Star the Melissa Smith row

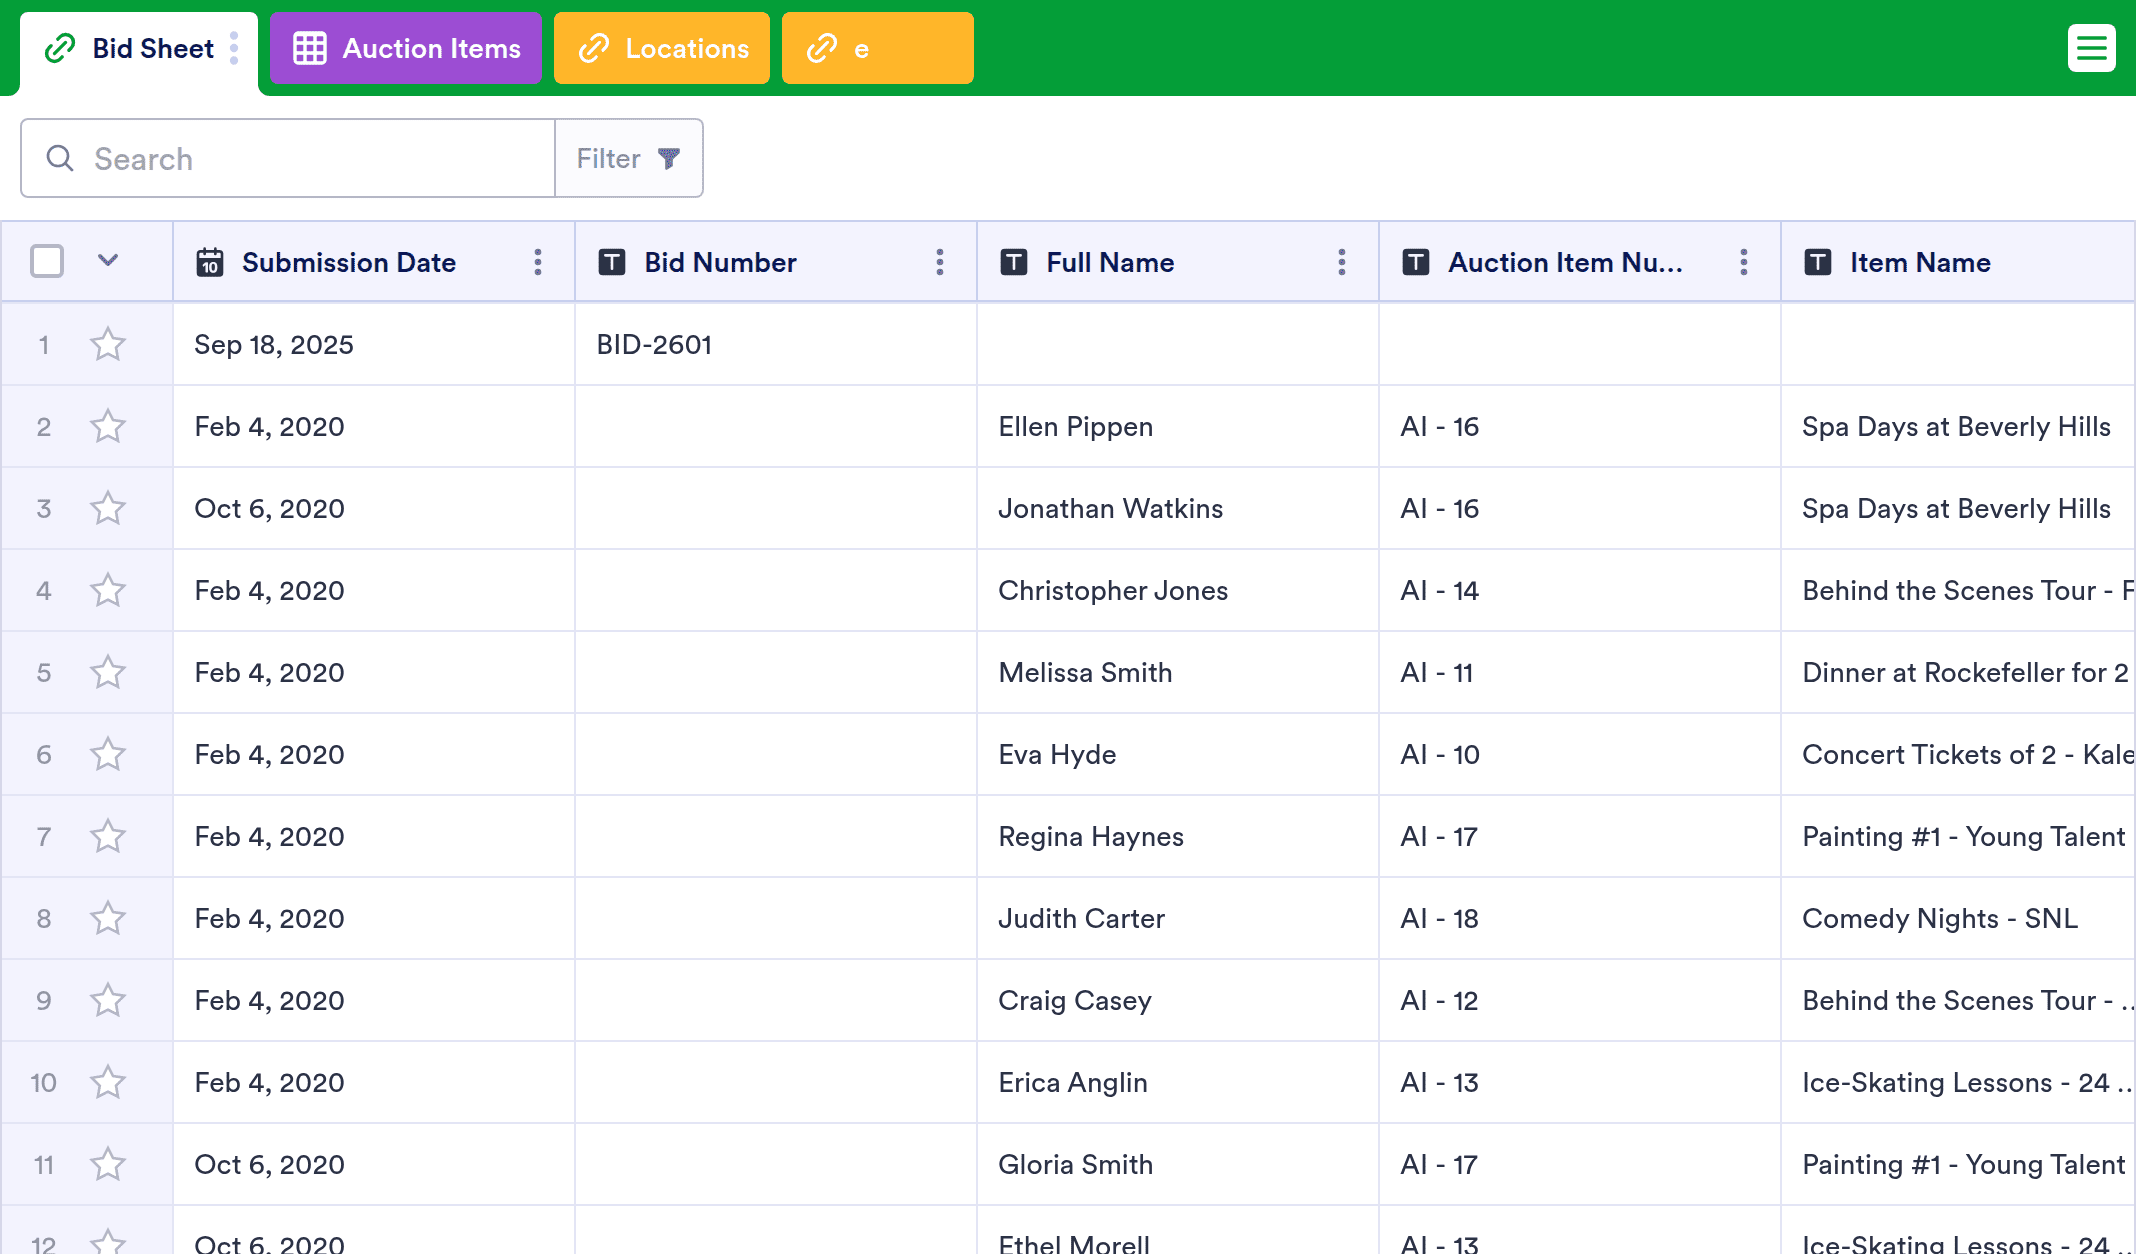[x=108, y=673]
